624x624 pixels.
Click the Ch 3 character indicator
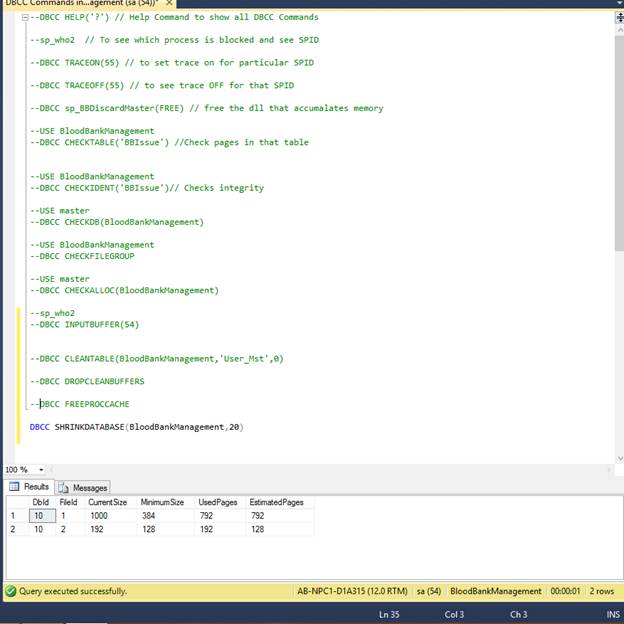[x=519, y=614]
